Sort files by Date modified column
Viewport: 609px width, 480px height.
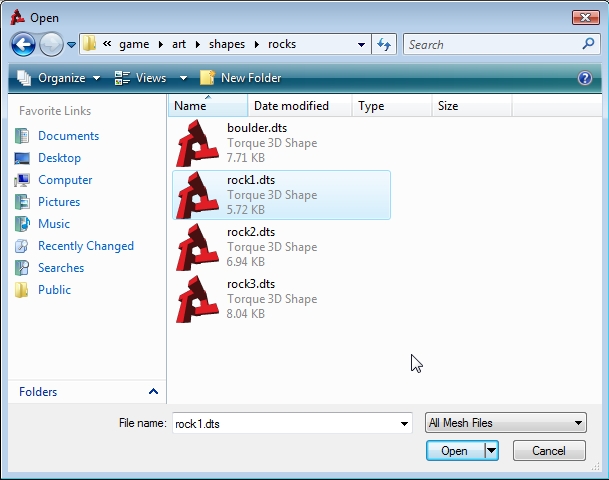point(290,106)
